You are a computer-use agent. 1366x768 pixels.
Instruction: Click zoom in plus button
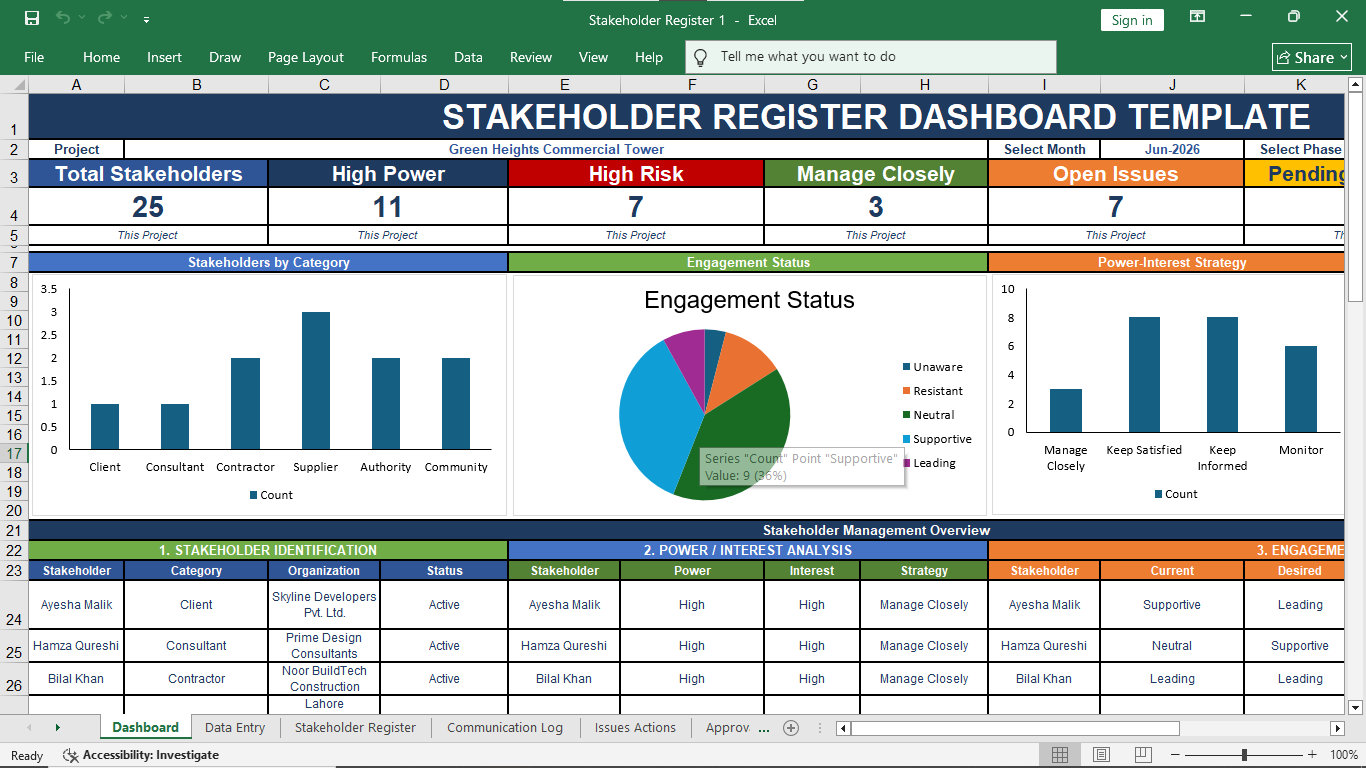[1312, 755]
